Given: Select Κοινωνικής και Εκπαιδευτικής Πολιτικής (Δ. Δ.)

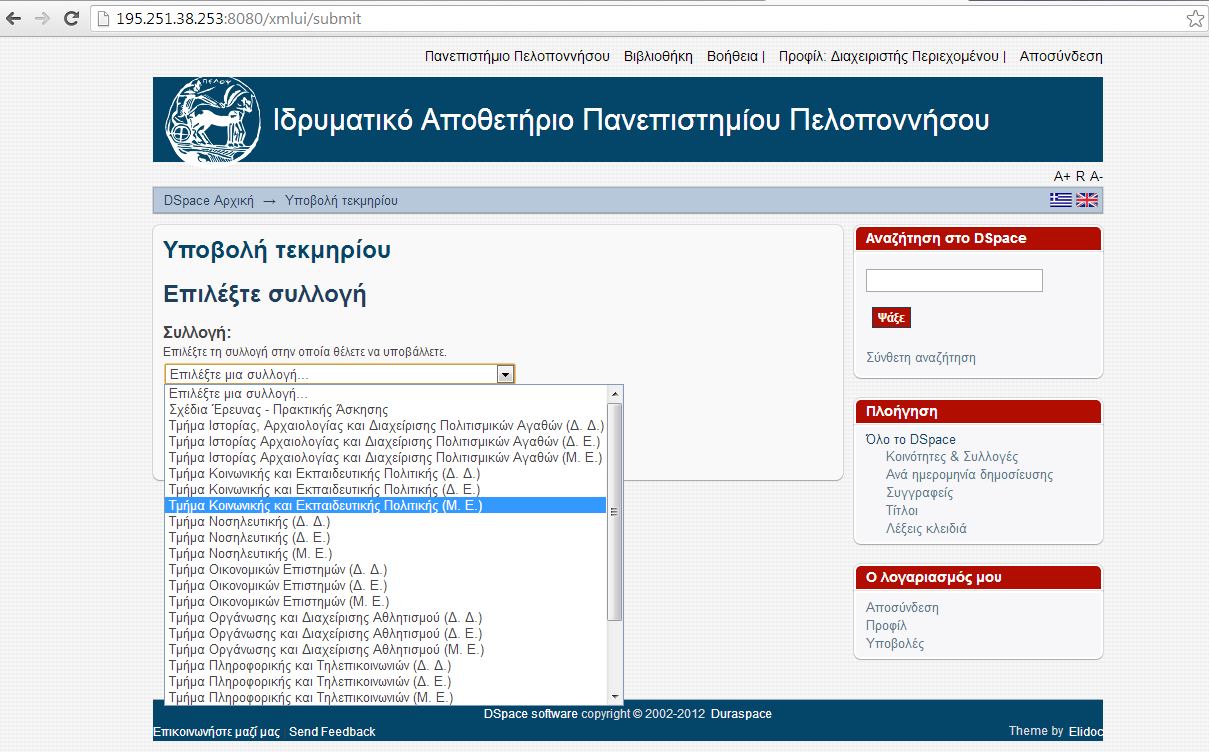Looking at the screenshot, I should (386, 474).
